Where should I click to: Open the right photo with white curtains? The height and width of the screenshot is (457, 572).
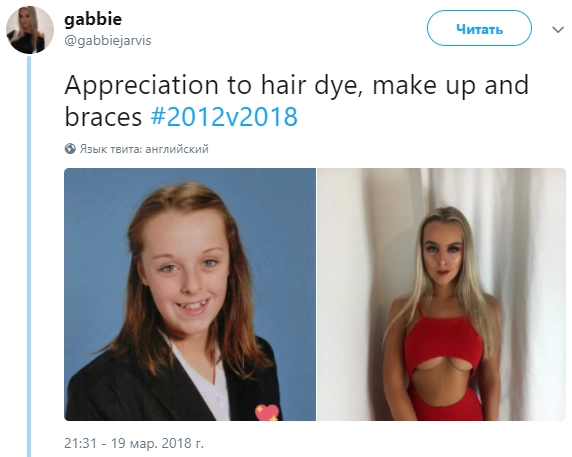(442, 294)
